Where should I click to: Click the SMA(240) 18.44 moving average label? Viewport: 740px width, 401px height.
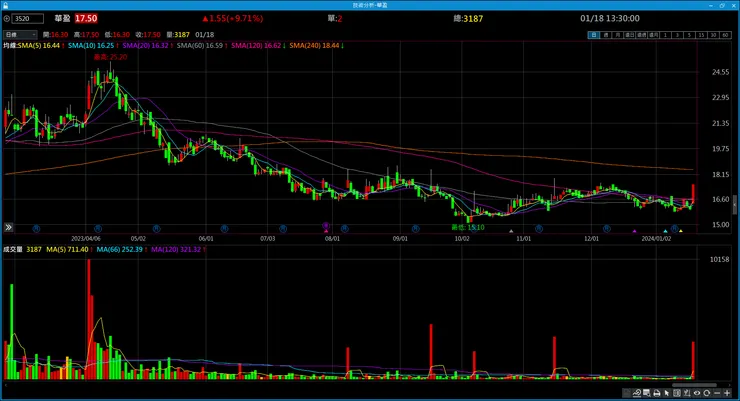(x=314, y=46)
